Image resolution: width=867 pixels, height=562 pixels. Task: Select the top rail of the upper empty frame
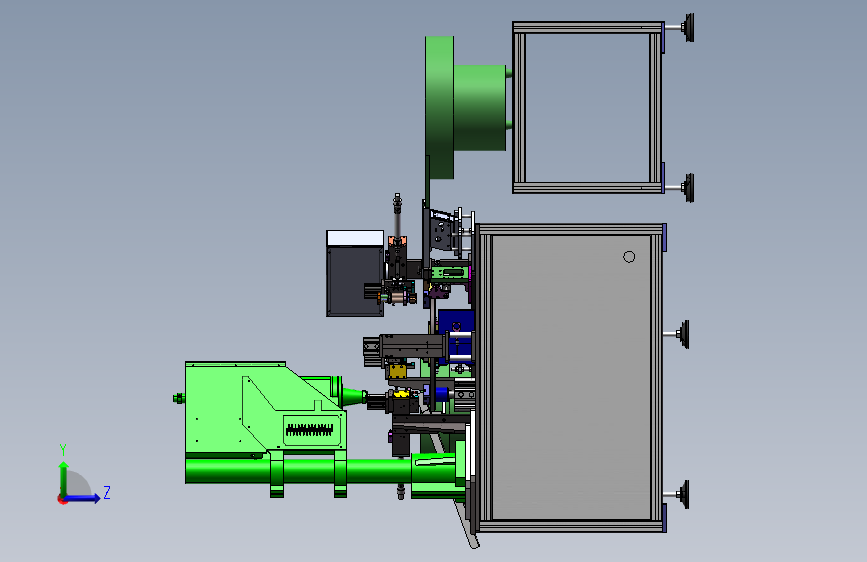[x=588, y=27]
